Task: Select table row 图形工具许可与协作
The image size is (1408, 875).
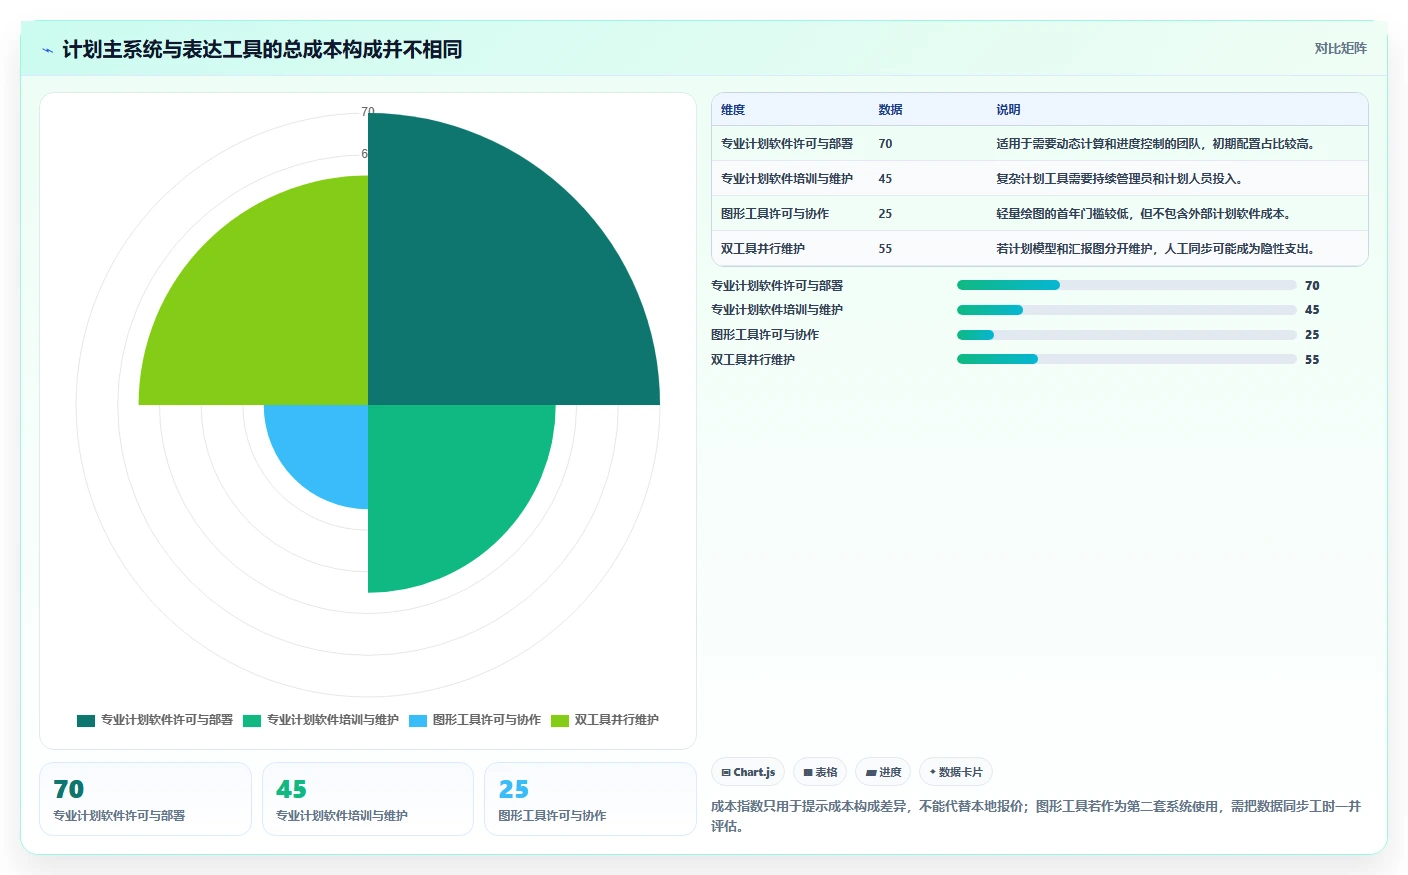Action: 1040,214
